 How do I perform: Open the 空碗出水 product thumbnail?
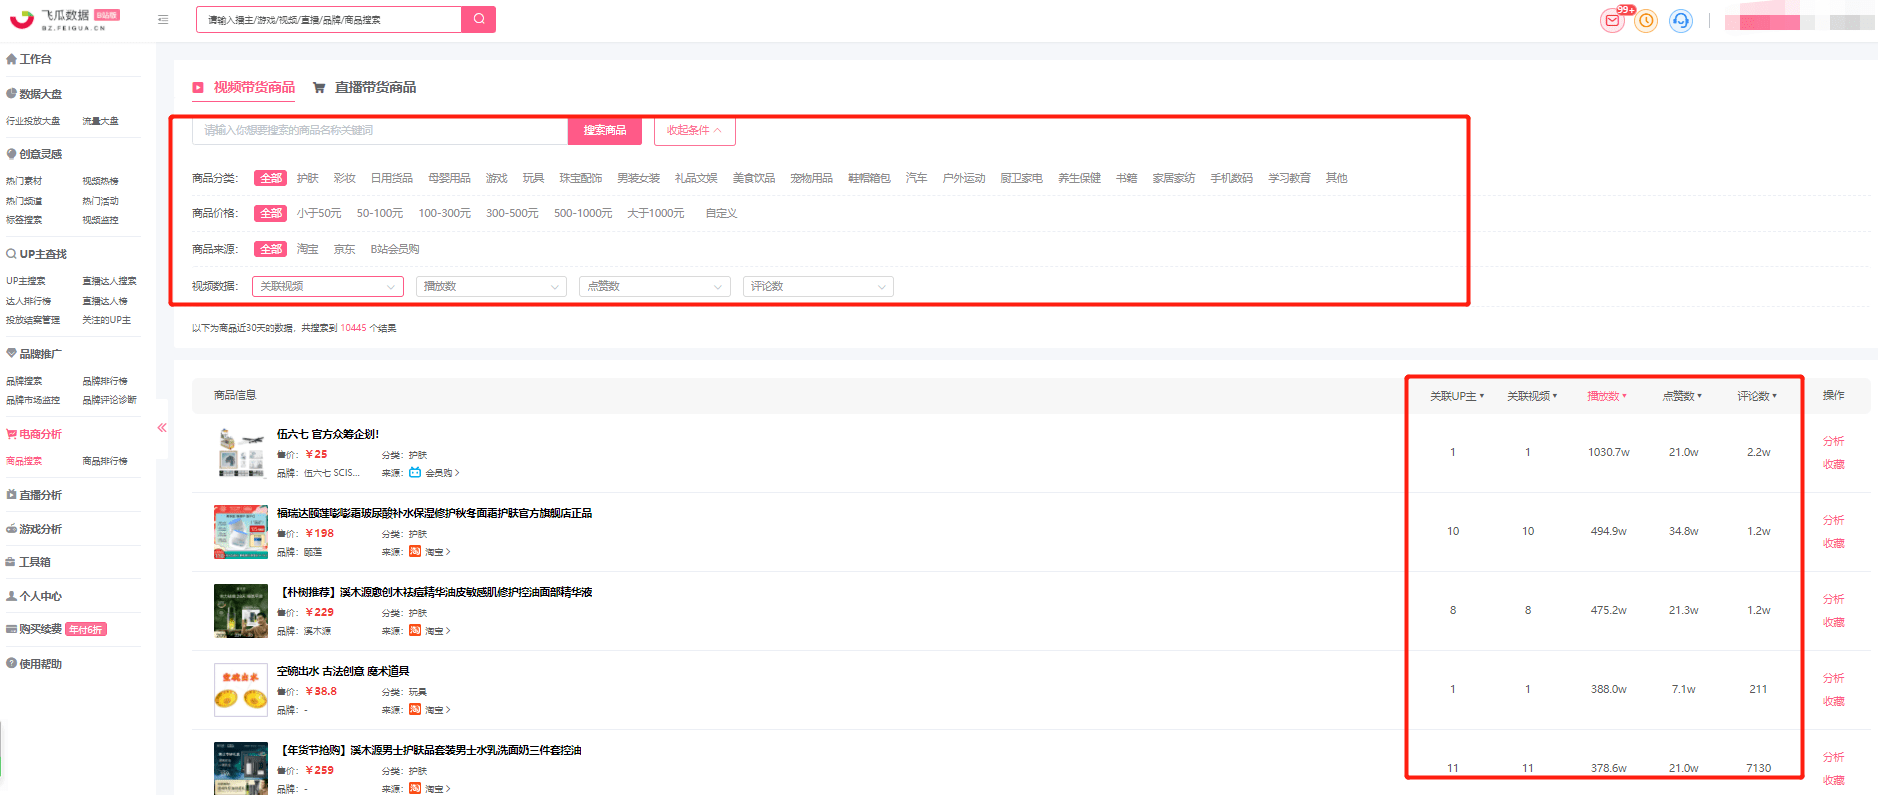(241, 690)
